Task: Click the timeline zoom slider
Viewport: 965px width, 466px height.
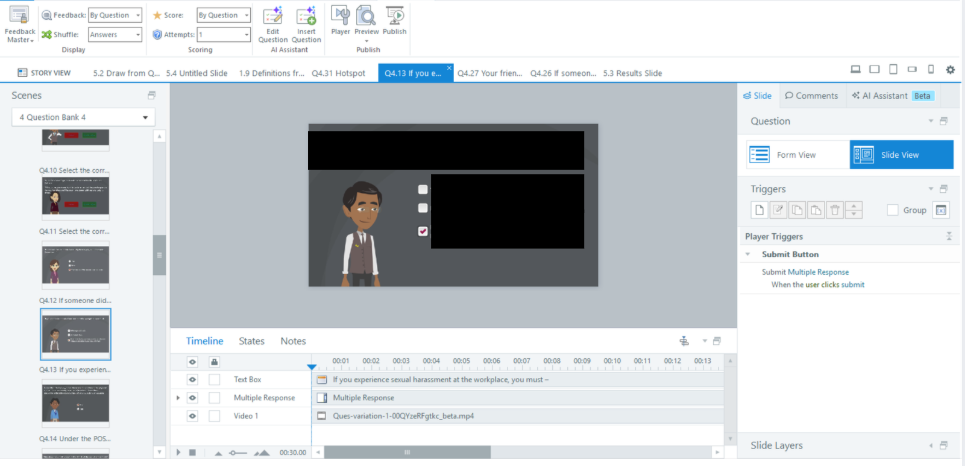Action: (x=240, y=453)
